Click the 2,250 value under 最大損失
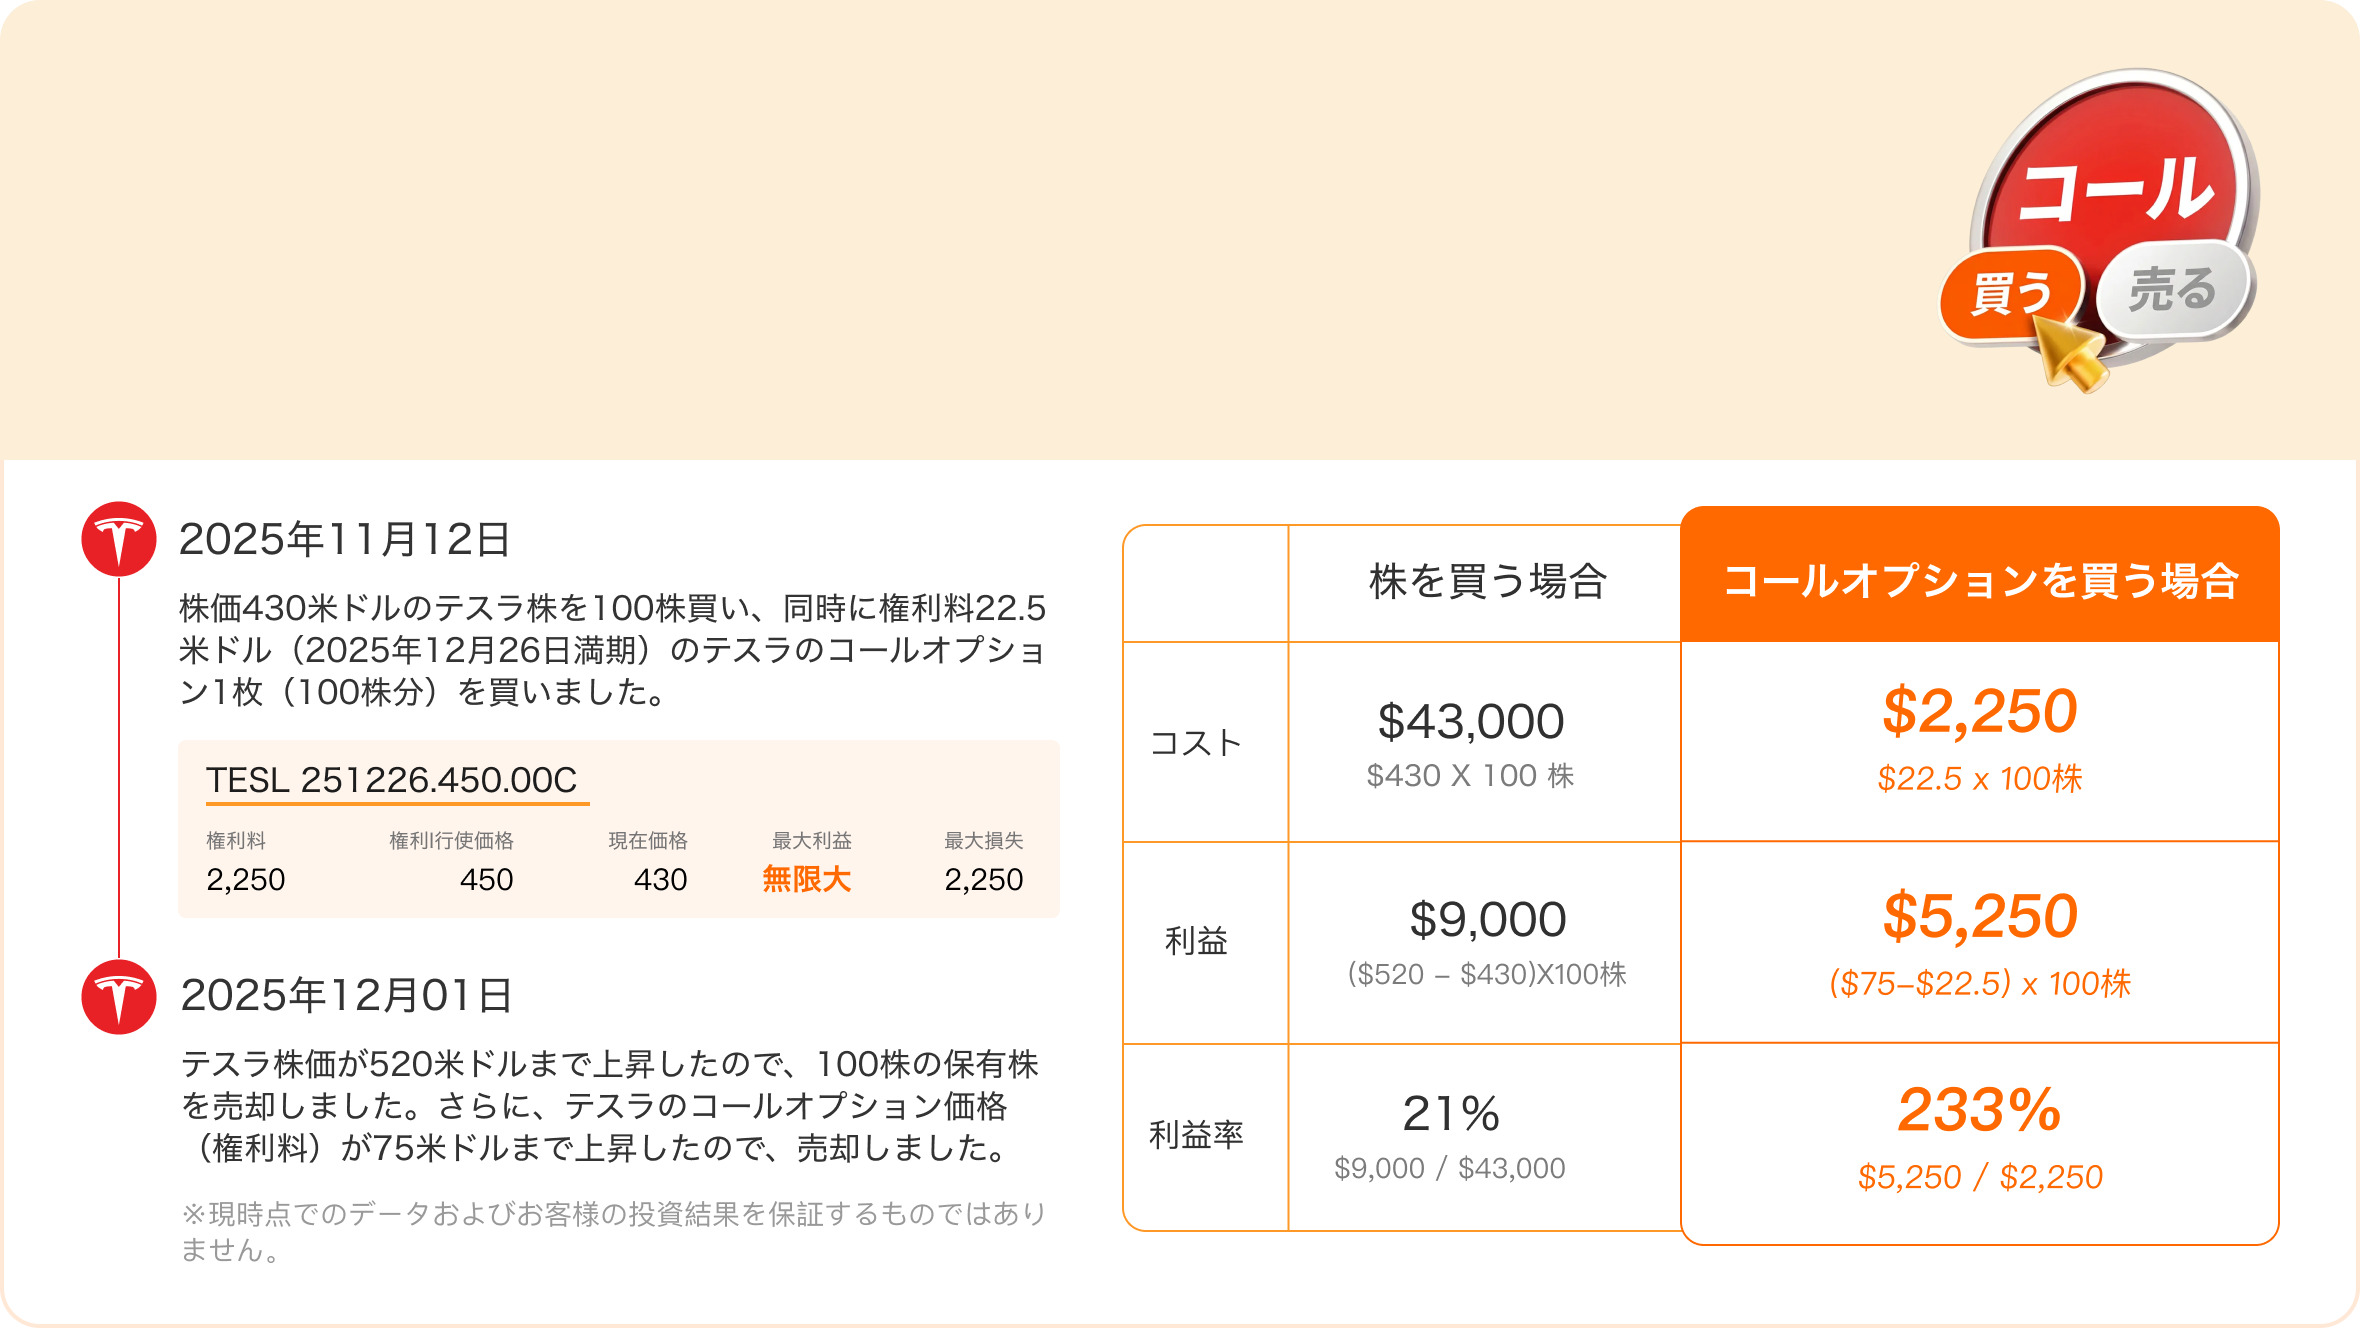 coord(984,880)
